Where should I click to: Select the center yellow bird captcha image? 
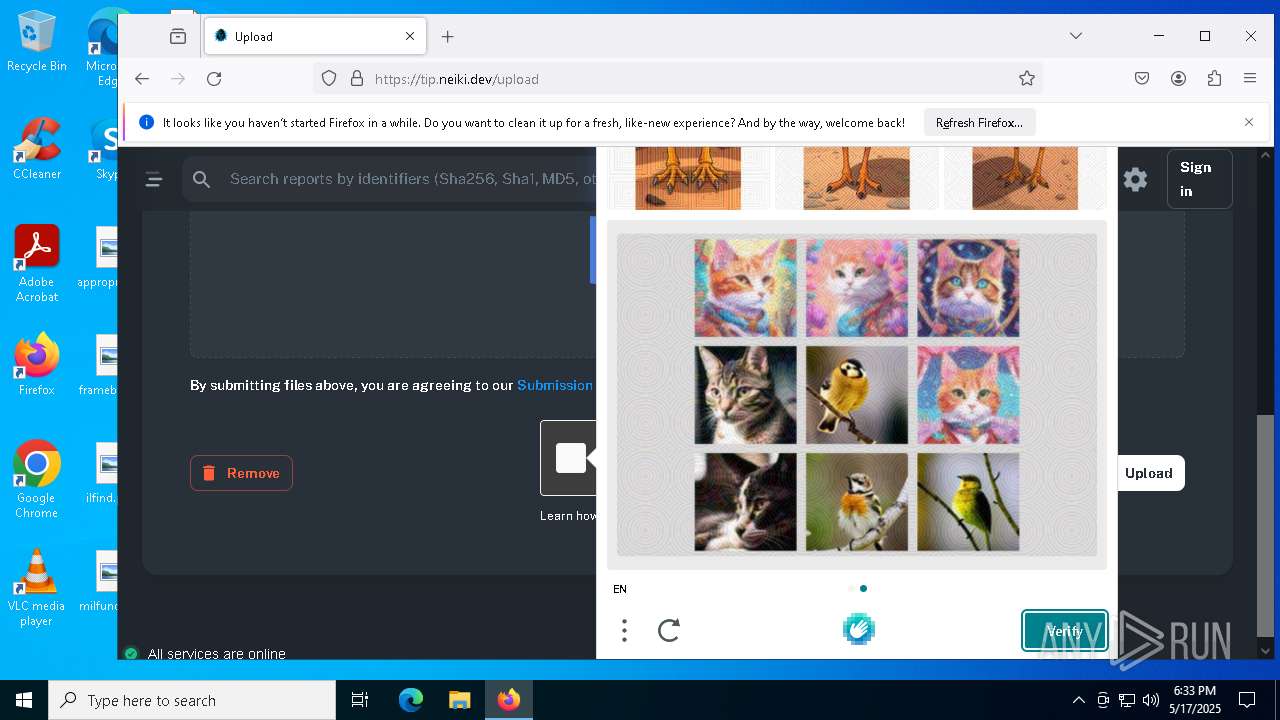click(857, 395)
